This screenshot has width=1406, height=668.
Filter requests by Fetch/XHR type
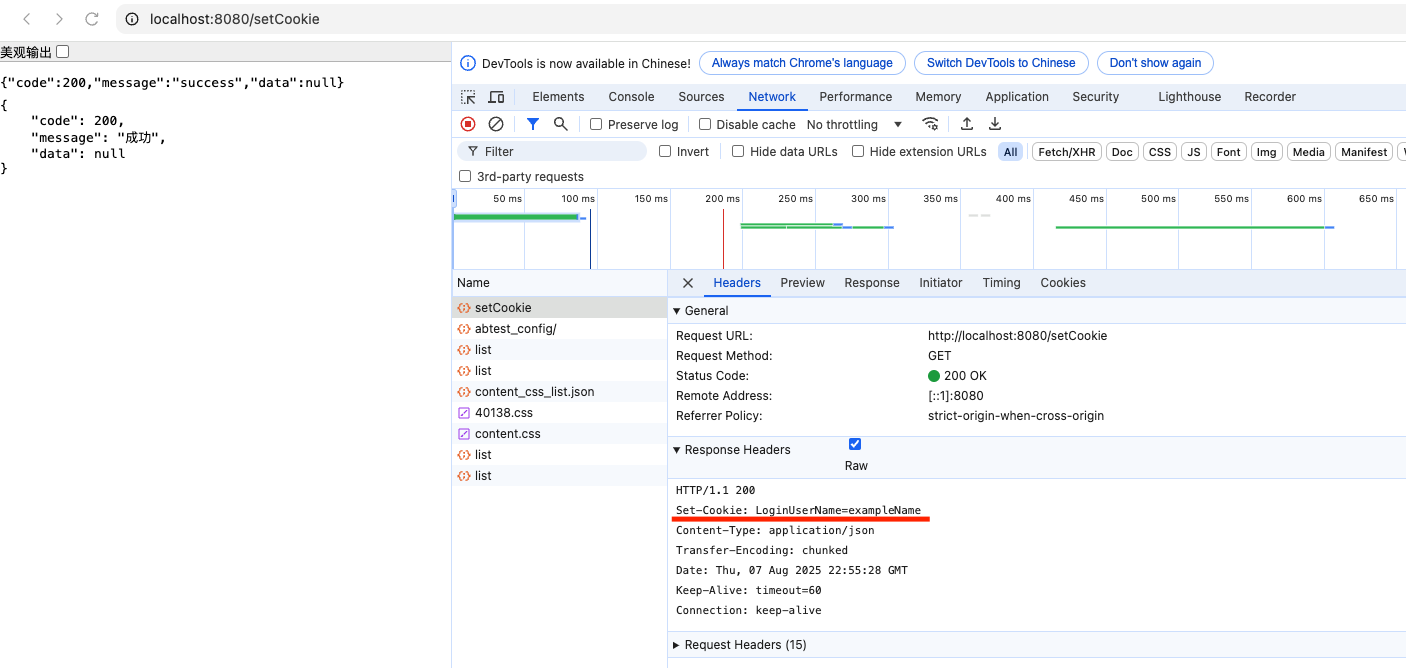coord(1067,152)
